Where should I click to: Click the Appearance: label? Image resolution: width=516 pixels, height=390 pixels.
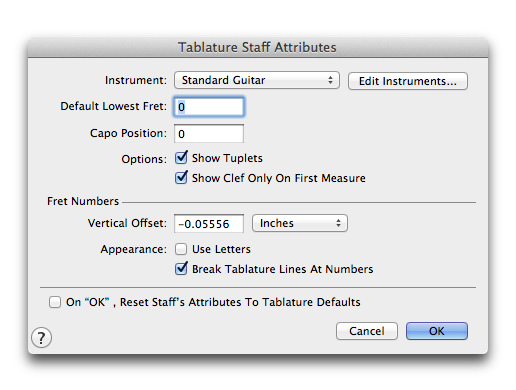tap(134, 249)
